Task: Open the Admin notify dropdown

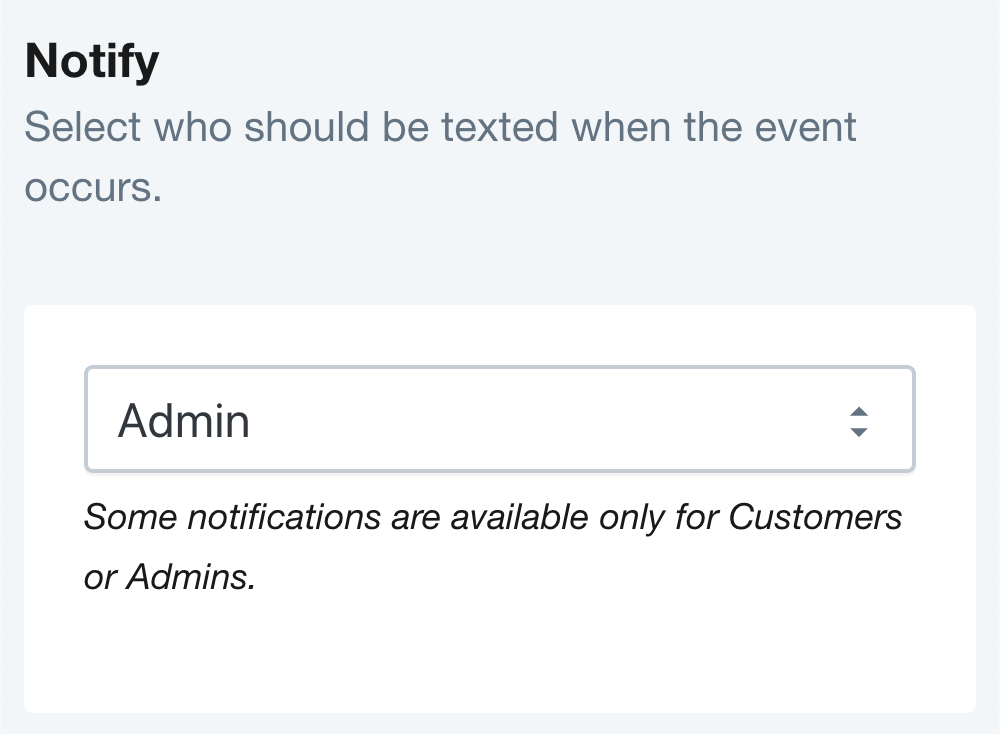Action: [x=498, y=420]
